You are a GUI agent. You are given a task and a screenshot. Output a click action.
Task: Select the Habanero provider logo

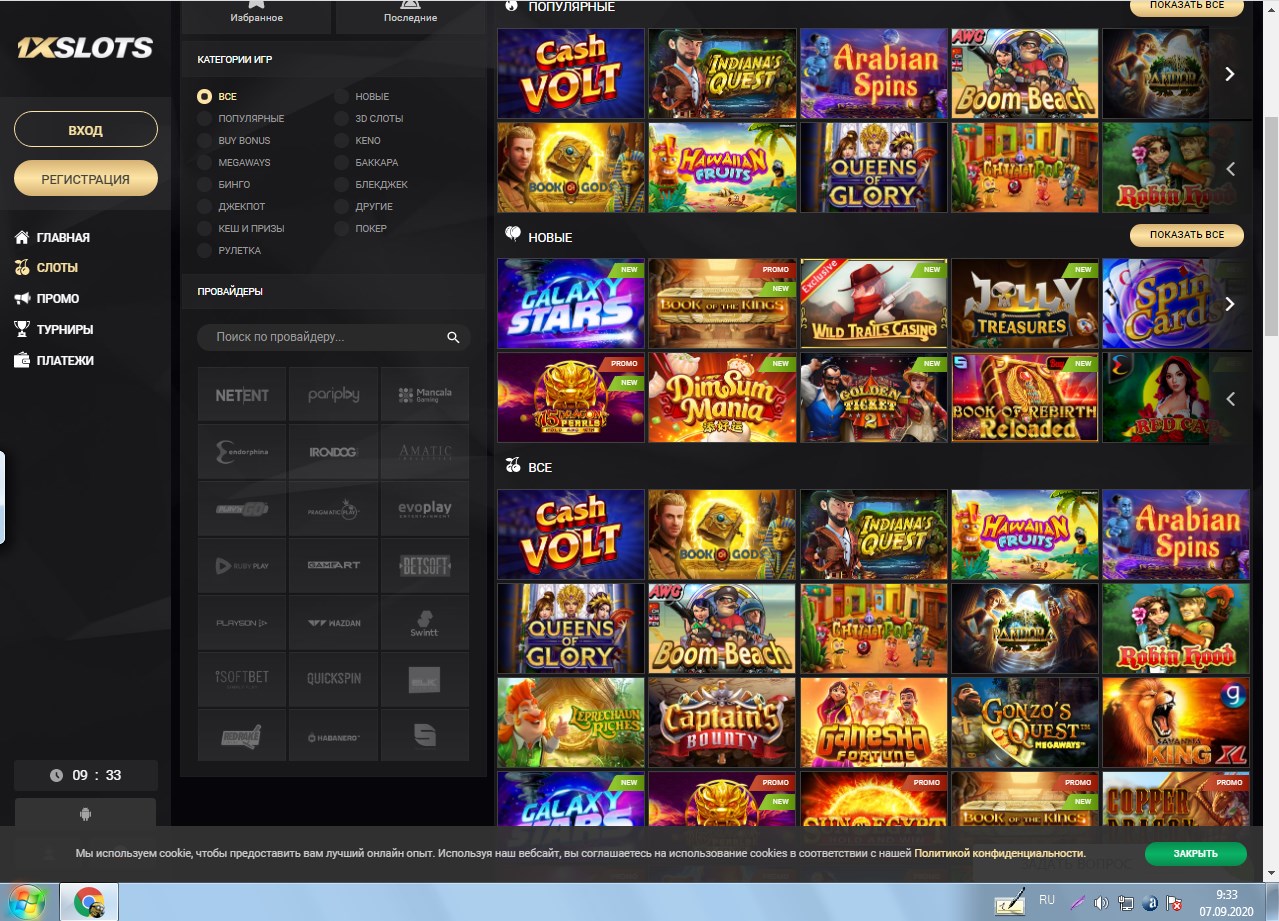coord(334,737)
